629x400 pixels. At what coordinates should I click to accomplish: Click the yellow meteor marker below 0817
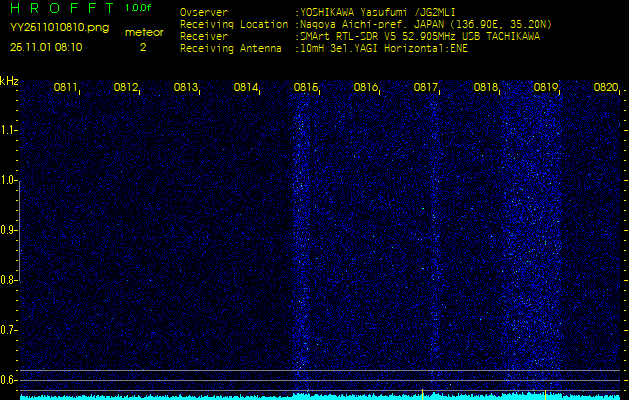422,394
